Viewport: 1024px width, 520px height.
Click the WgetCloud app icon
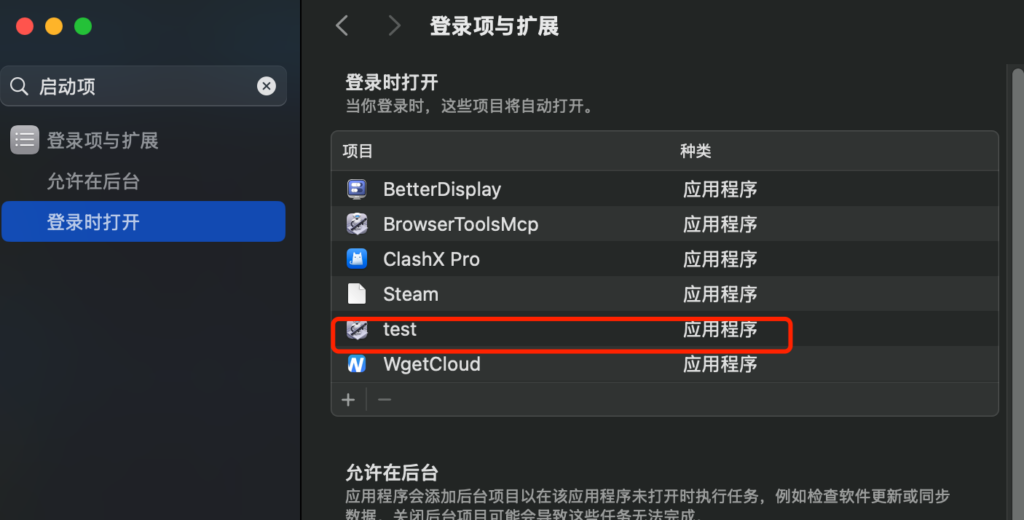coord(357,364)
